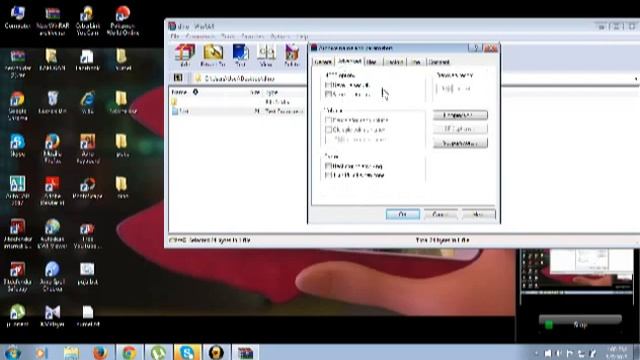Select the Mozilla Firefox desktop shortcut

pos(52,149)
